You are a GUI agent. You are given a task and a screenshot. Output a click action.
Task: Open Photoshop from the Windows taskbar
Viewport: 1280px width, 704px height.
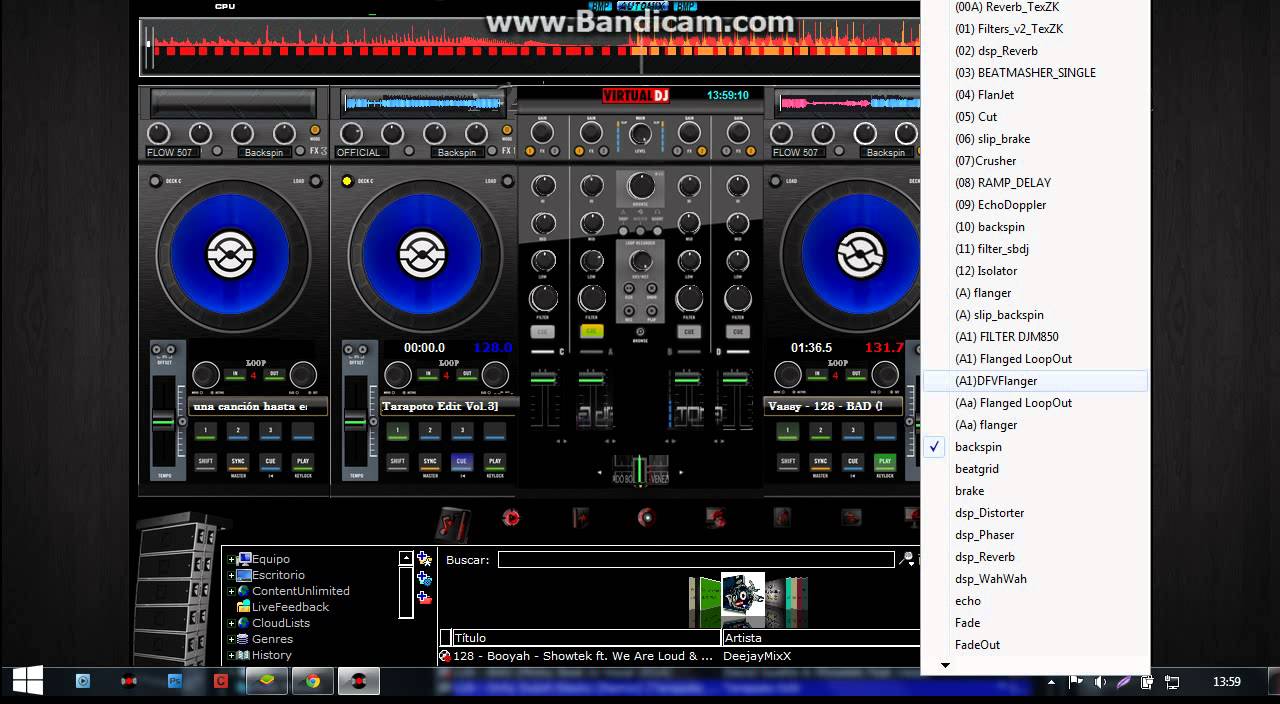175,682
